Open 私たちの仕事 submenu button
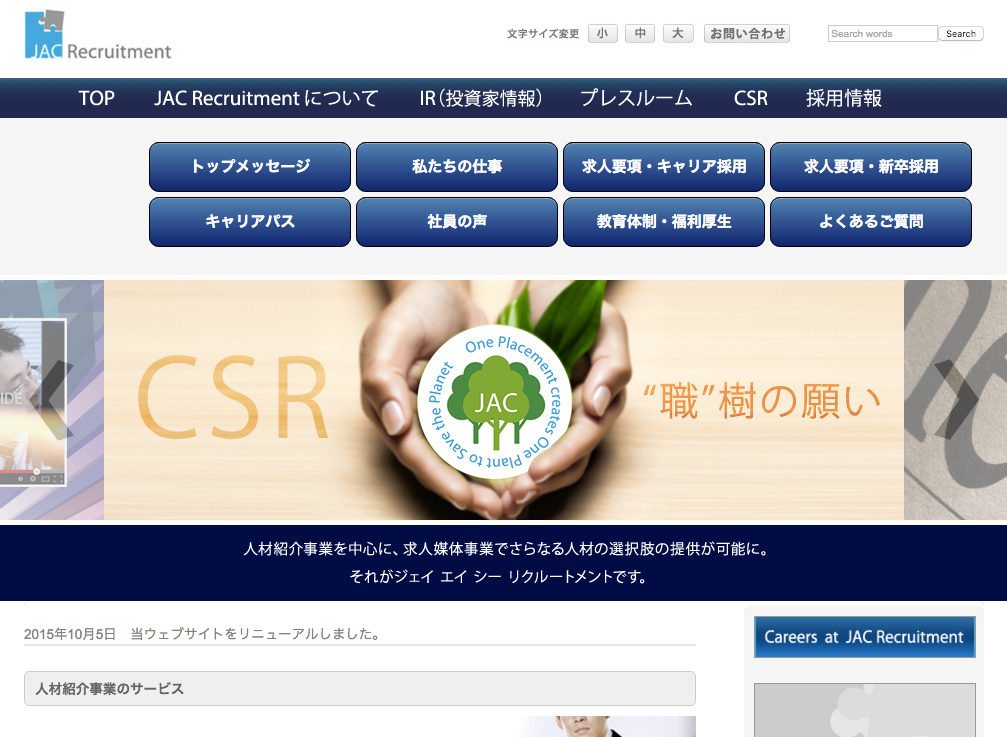The image size is (1007, 737). coord(457,167)
